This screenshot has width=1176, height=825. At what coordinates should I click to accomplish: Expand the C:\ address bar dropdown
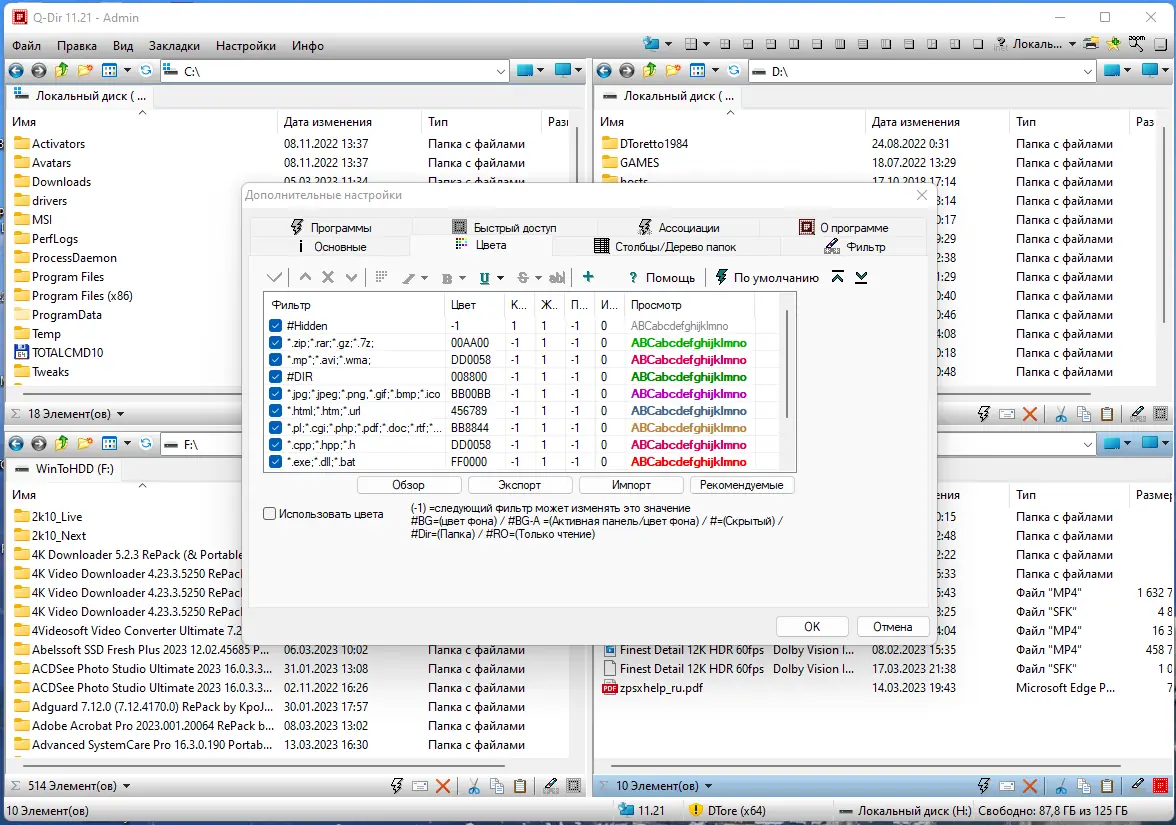coord(501,71)
